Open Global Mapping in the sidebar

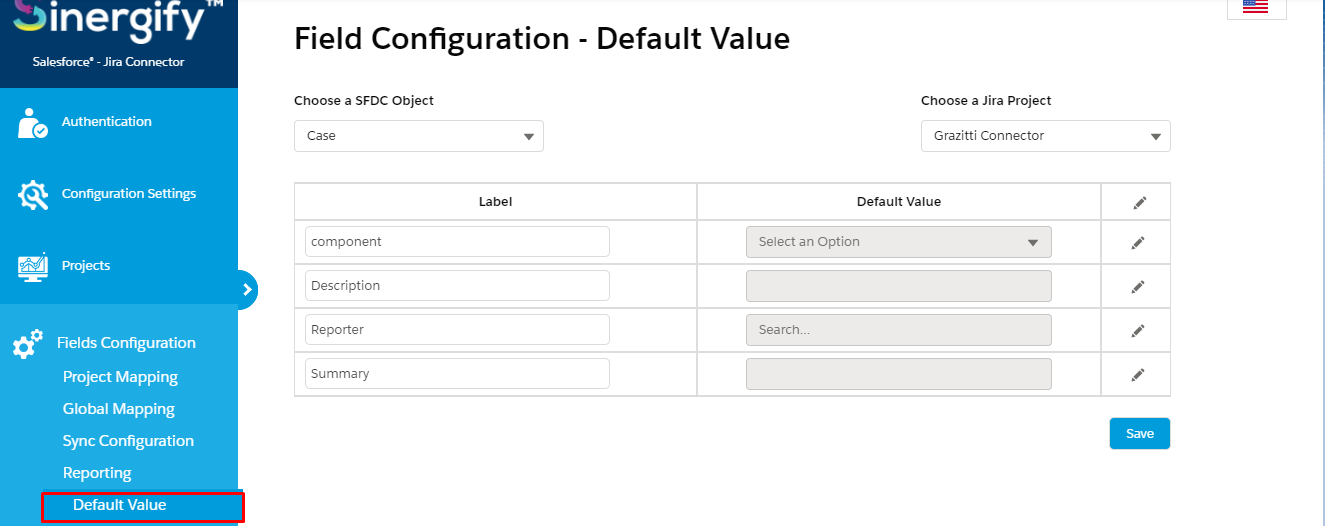(x=119, y=409)
